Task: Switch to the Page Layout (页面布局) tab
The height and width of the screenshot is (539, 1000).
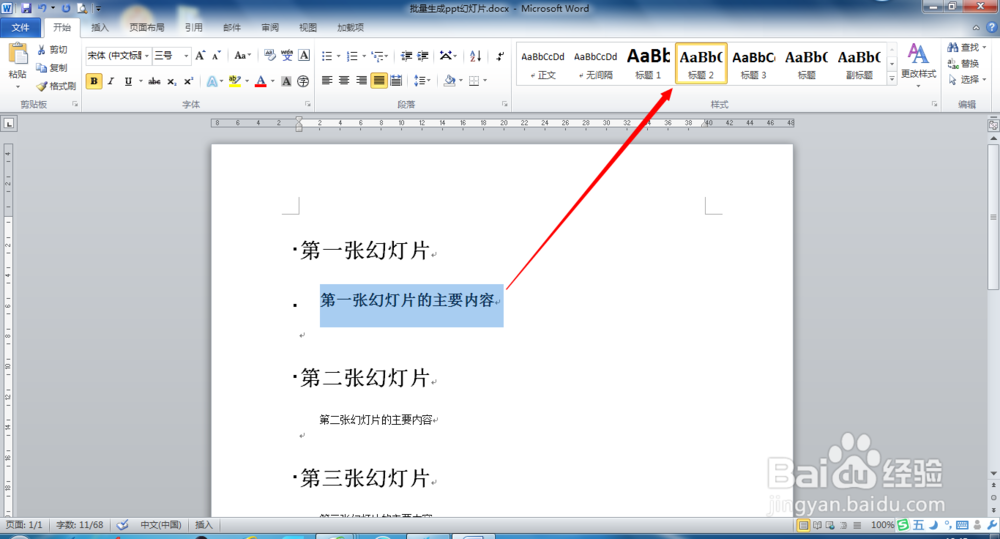Action: point(147,27)
